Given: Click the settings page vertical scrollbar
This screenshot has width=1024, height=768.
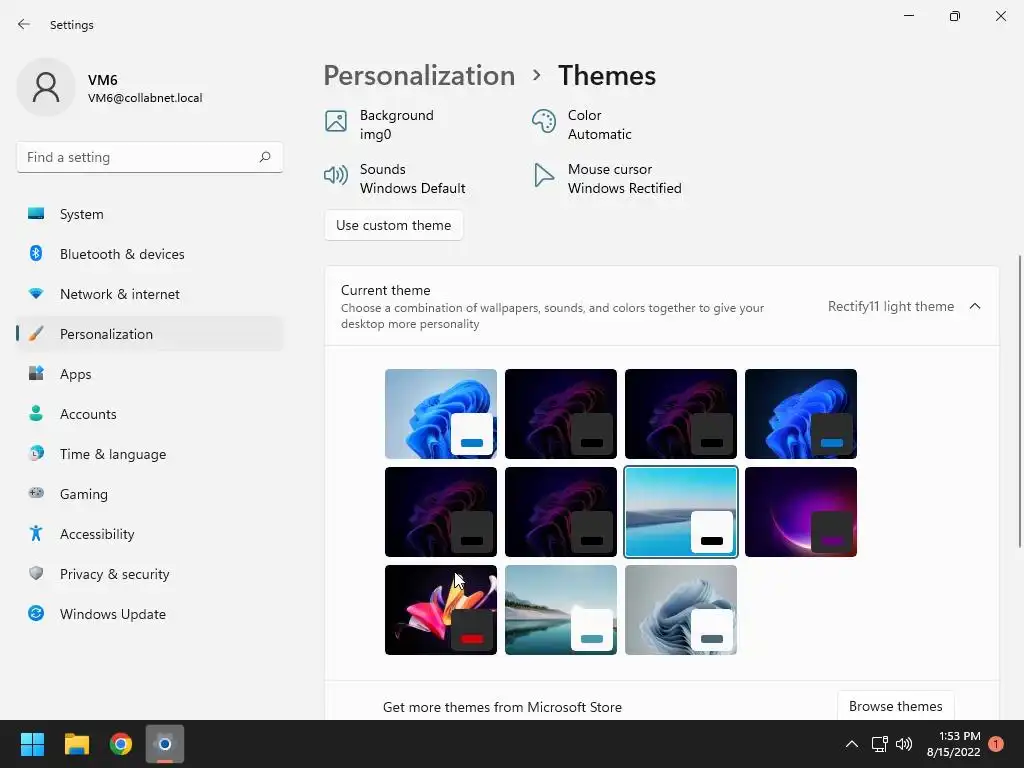Looking at the screenshot, I should pos(1019,401).
